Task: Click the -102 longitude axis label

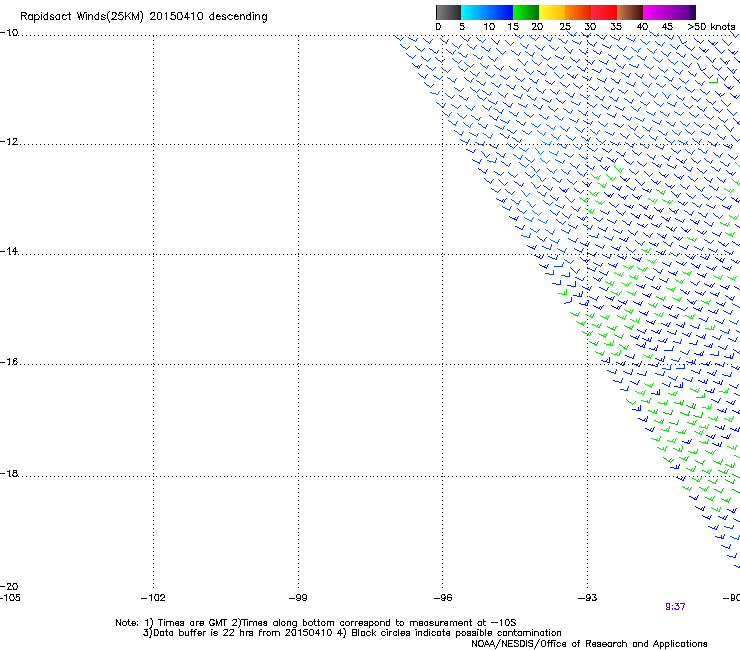Action: point(153,598)
